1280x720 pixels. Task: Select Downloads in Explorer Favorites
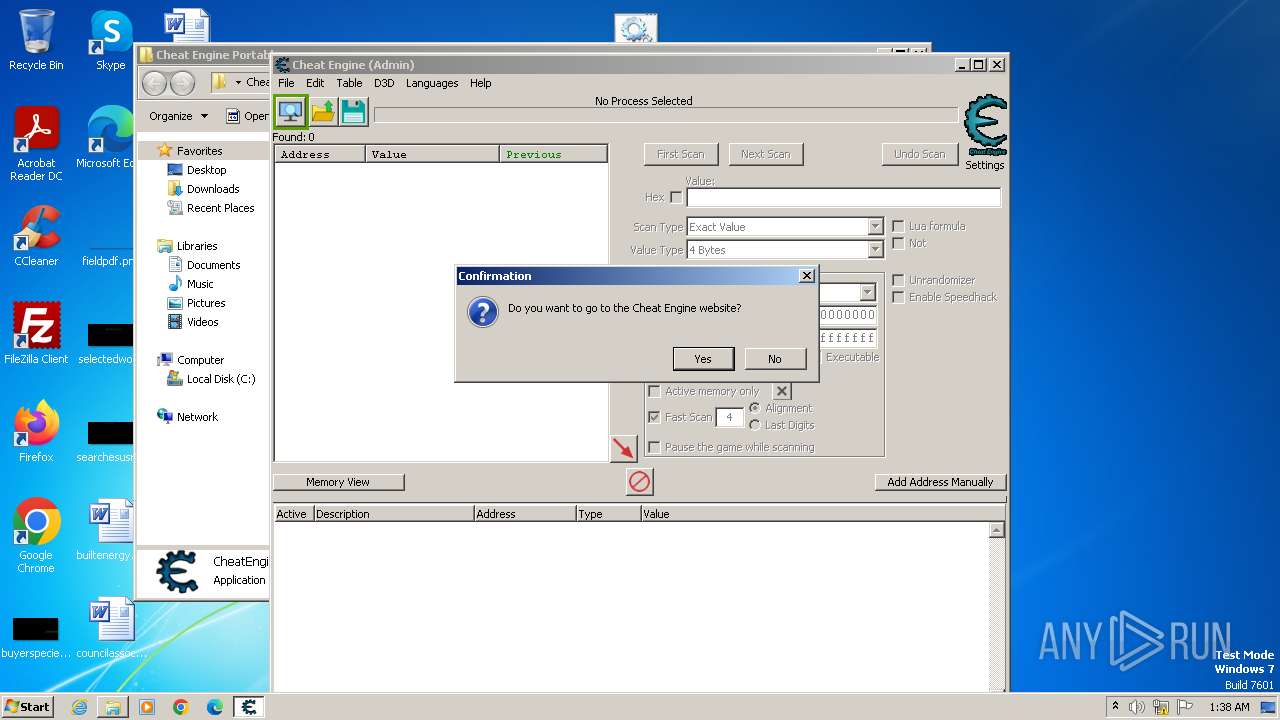pos(213,189)
